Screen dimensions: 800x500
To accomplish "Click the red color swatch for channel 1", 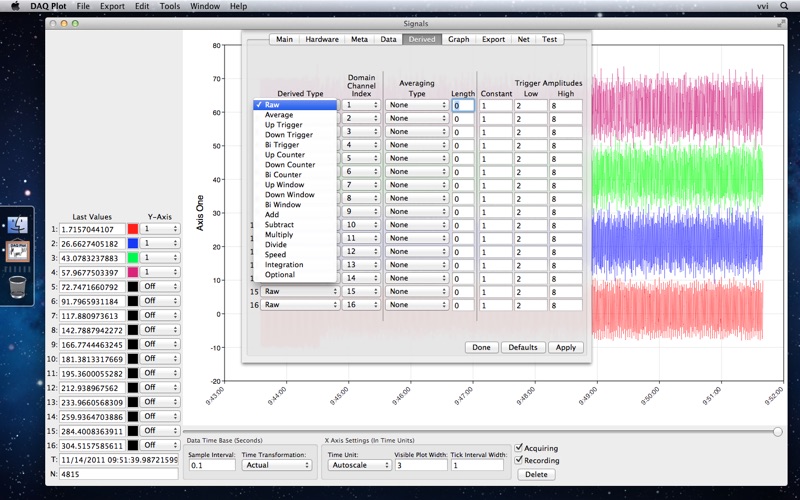I will pos(133,229).
